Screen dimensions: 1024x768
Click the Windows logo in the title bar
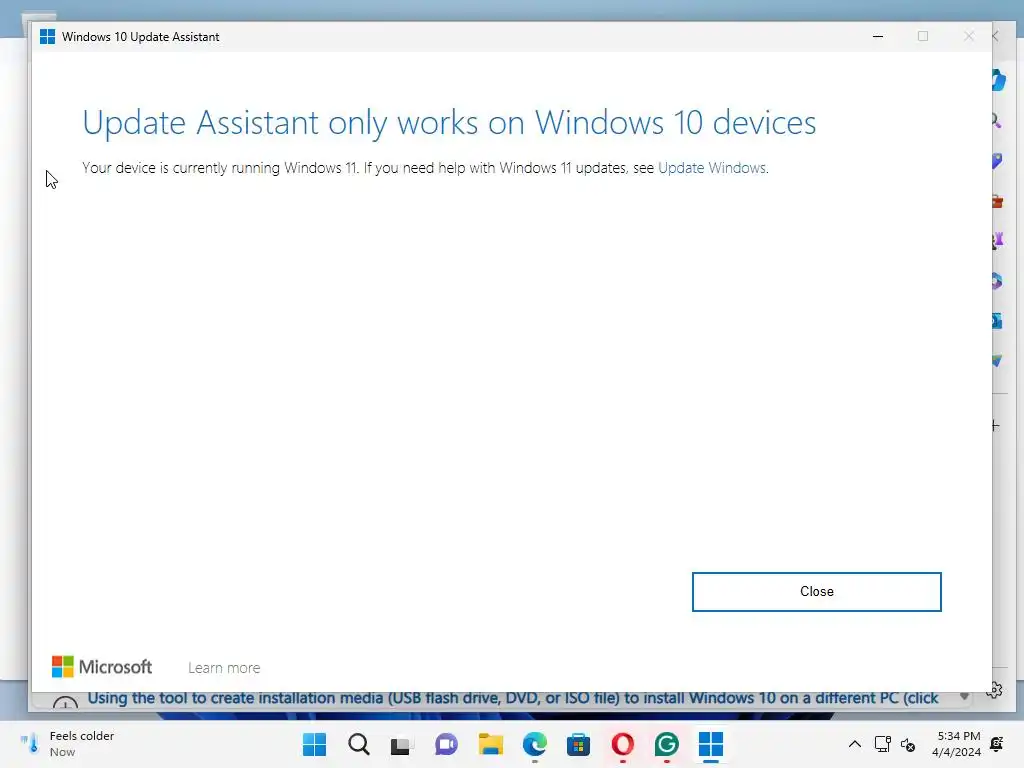click(47, 37)
